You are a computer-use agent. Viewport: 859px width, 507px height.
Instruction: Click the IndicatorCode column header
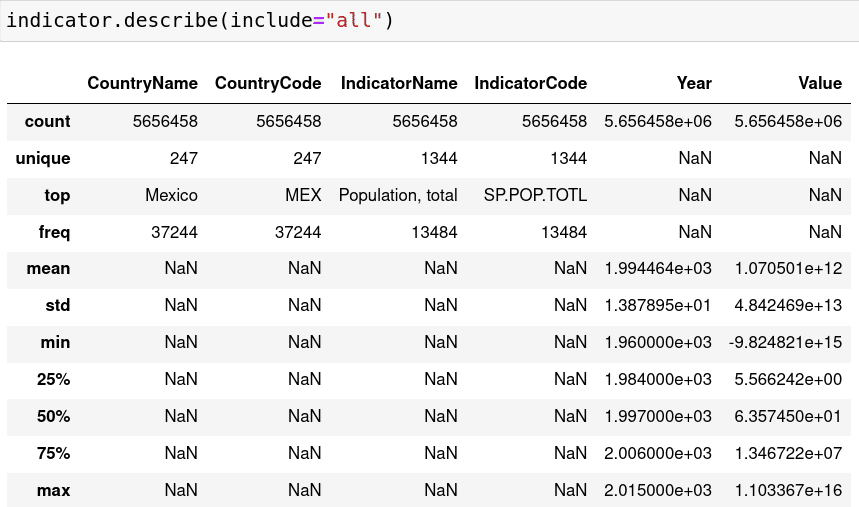pos(530,83)
